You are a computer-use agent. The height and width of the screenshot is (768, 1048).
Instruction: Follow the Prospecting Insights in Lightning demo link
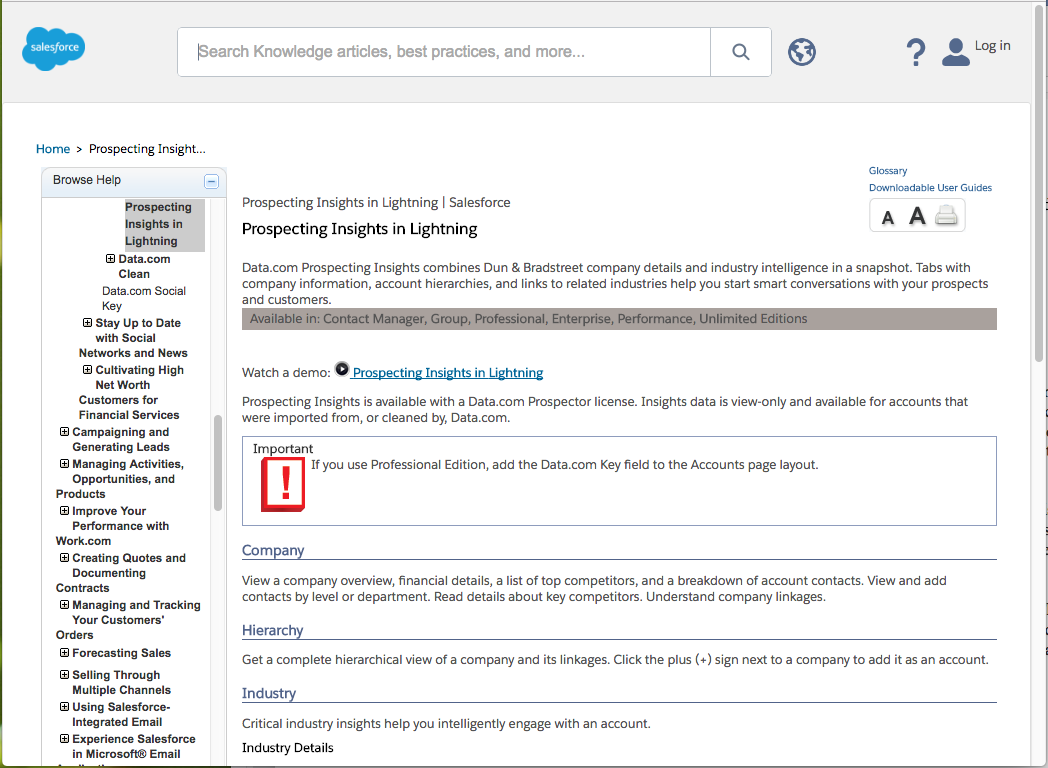pyautogui.click(x=447, y=372)
